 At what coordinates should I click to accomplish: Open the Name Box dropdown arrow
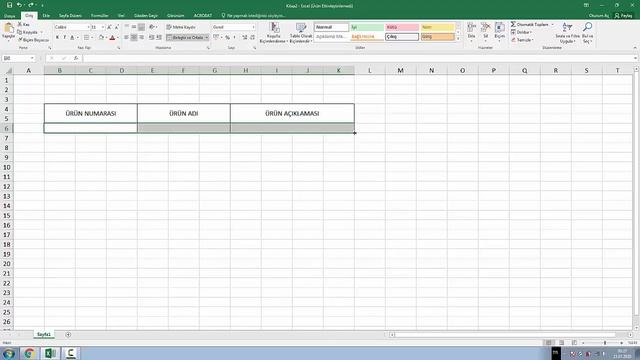pos(32,58)
